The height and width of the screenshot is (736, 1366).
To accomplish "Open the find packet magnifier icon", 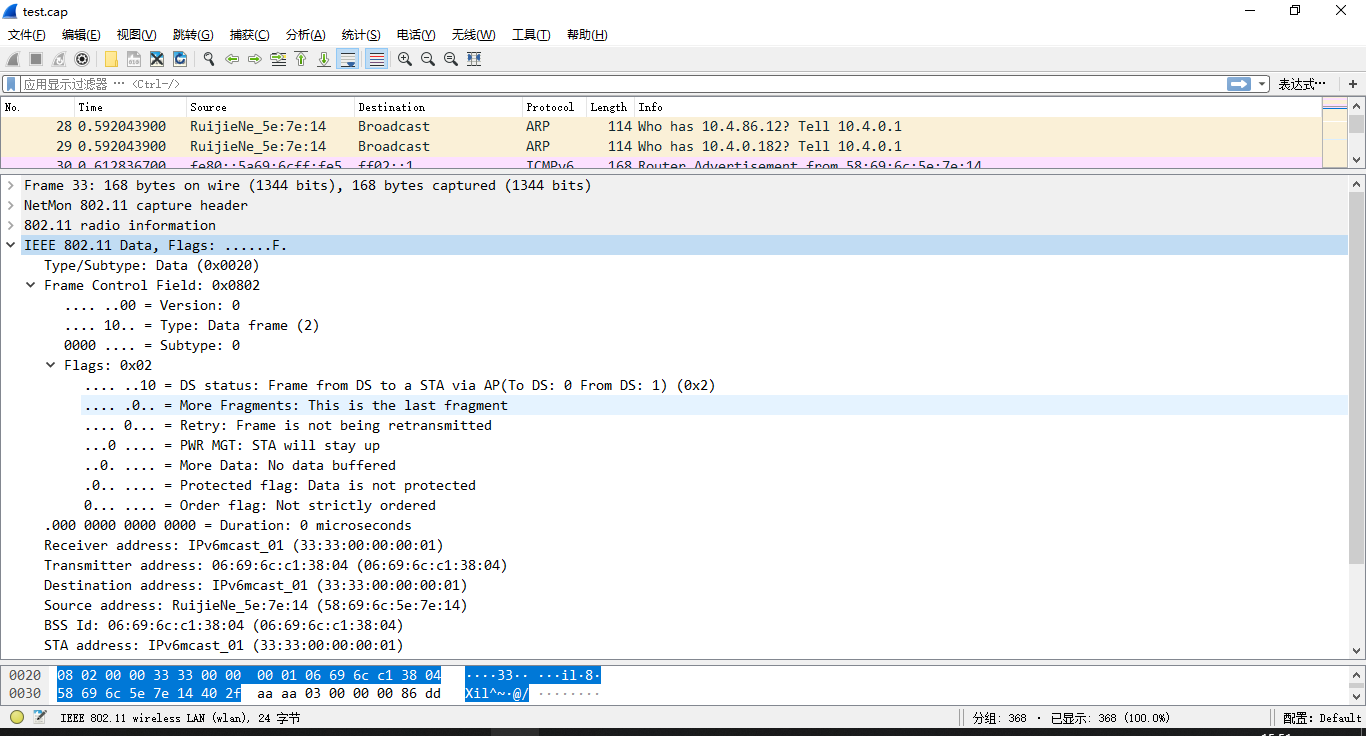I will click(x=209, y=58).
